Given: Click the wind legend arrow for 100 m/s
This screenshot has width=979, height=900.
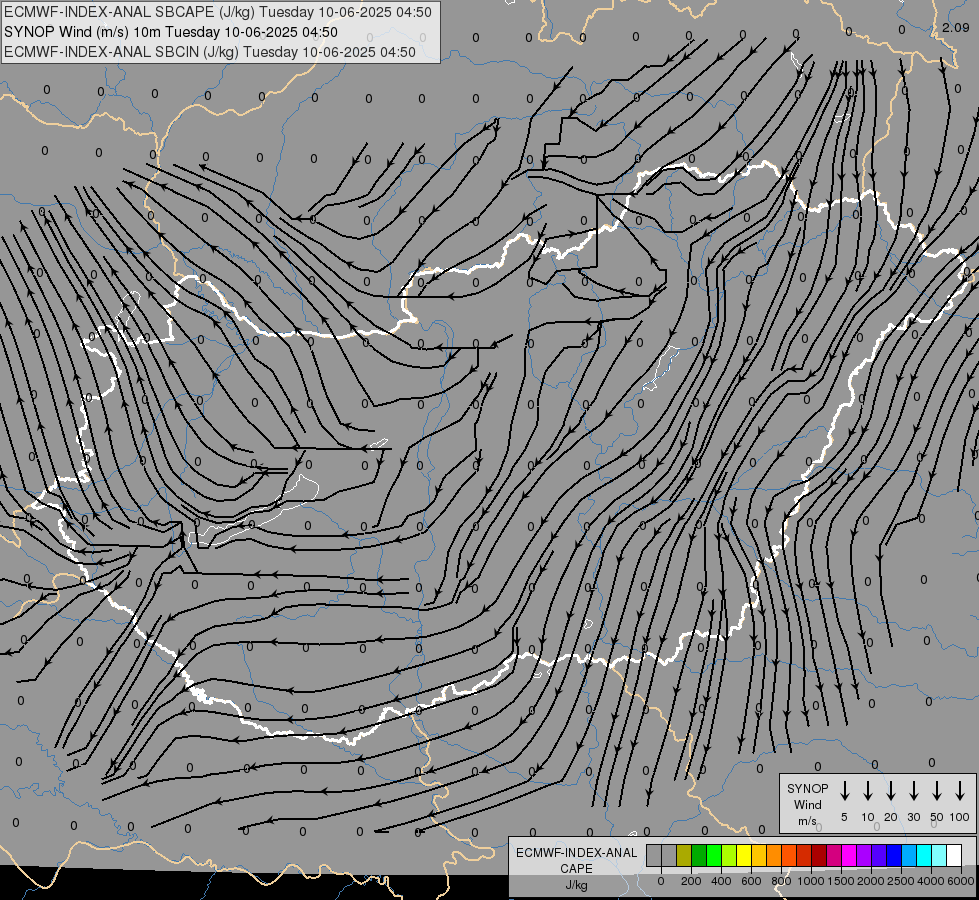Looking at the screenshot, I should coord(960,791).
